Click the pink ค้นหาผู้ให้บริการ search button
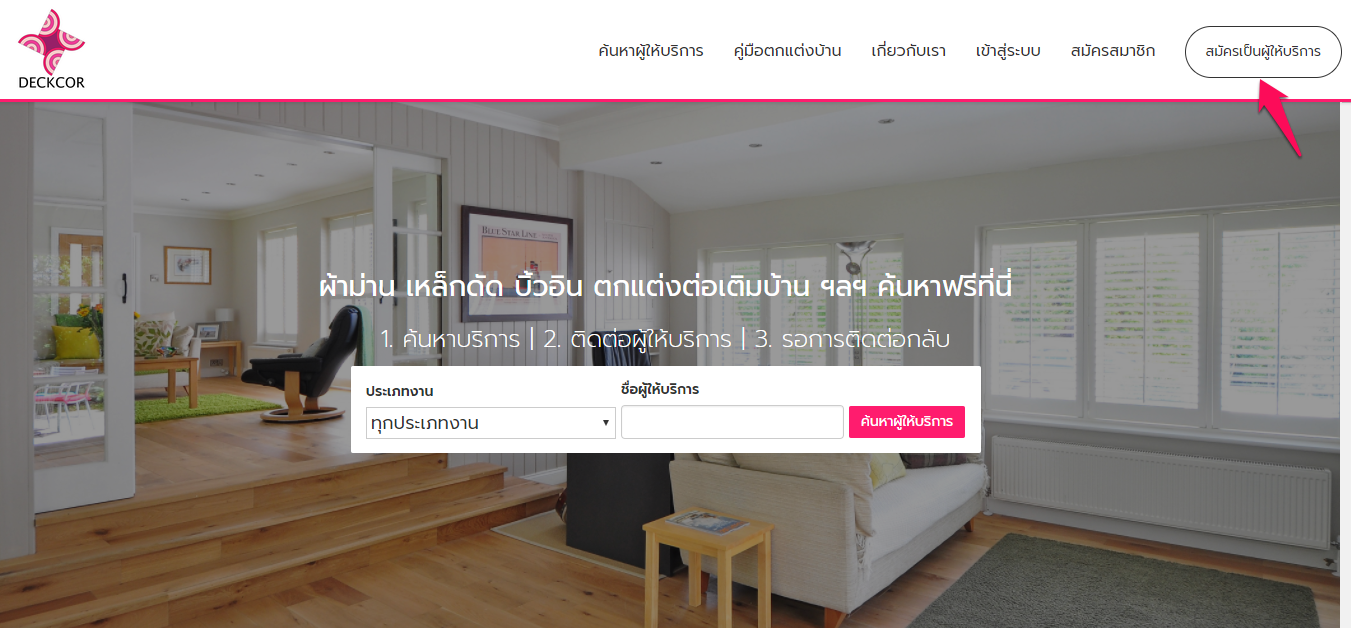1351x628 pixels. [x=907, y=422]
